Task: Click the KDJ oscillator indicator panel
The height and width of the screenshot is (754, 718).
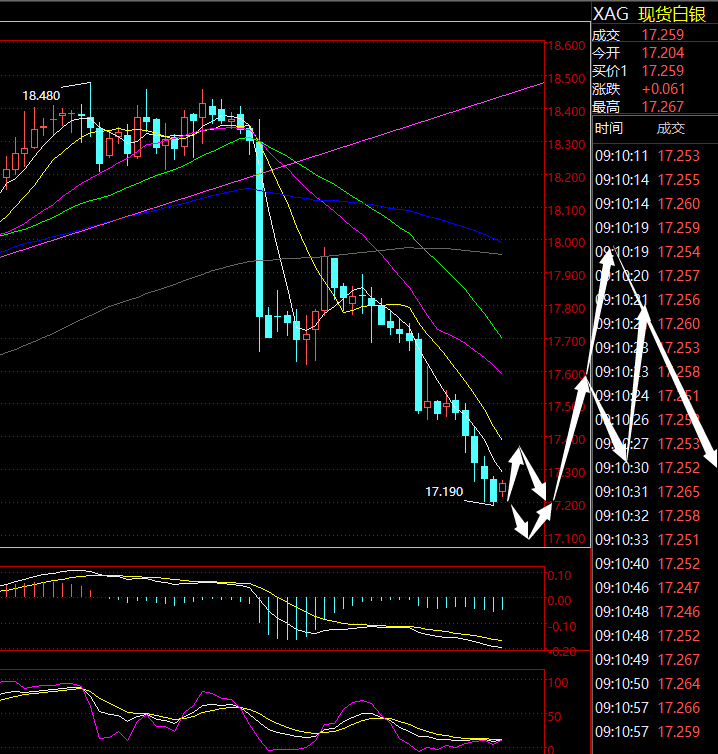Action: pyautogui.click(x=270, y=712)
